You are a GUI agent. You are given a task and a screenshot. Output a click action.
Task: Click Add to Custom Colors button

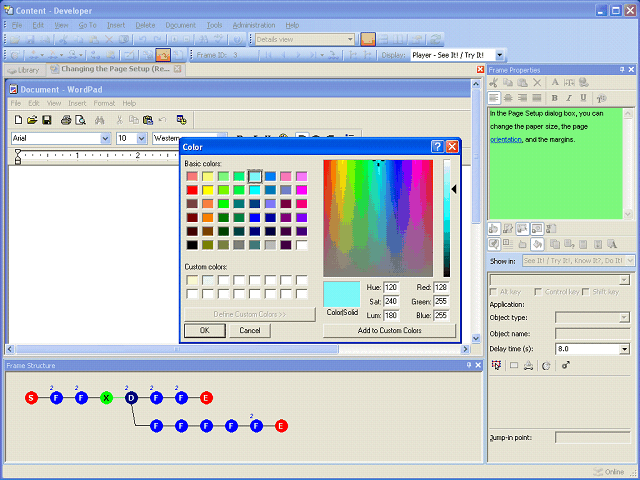click(x=389, y=330)
